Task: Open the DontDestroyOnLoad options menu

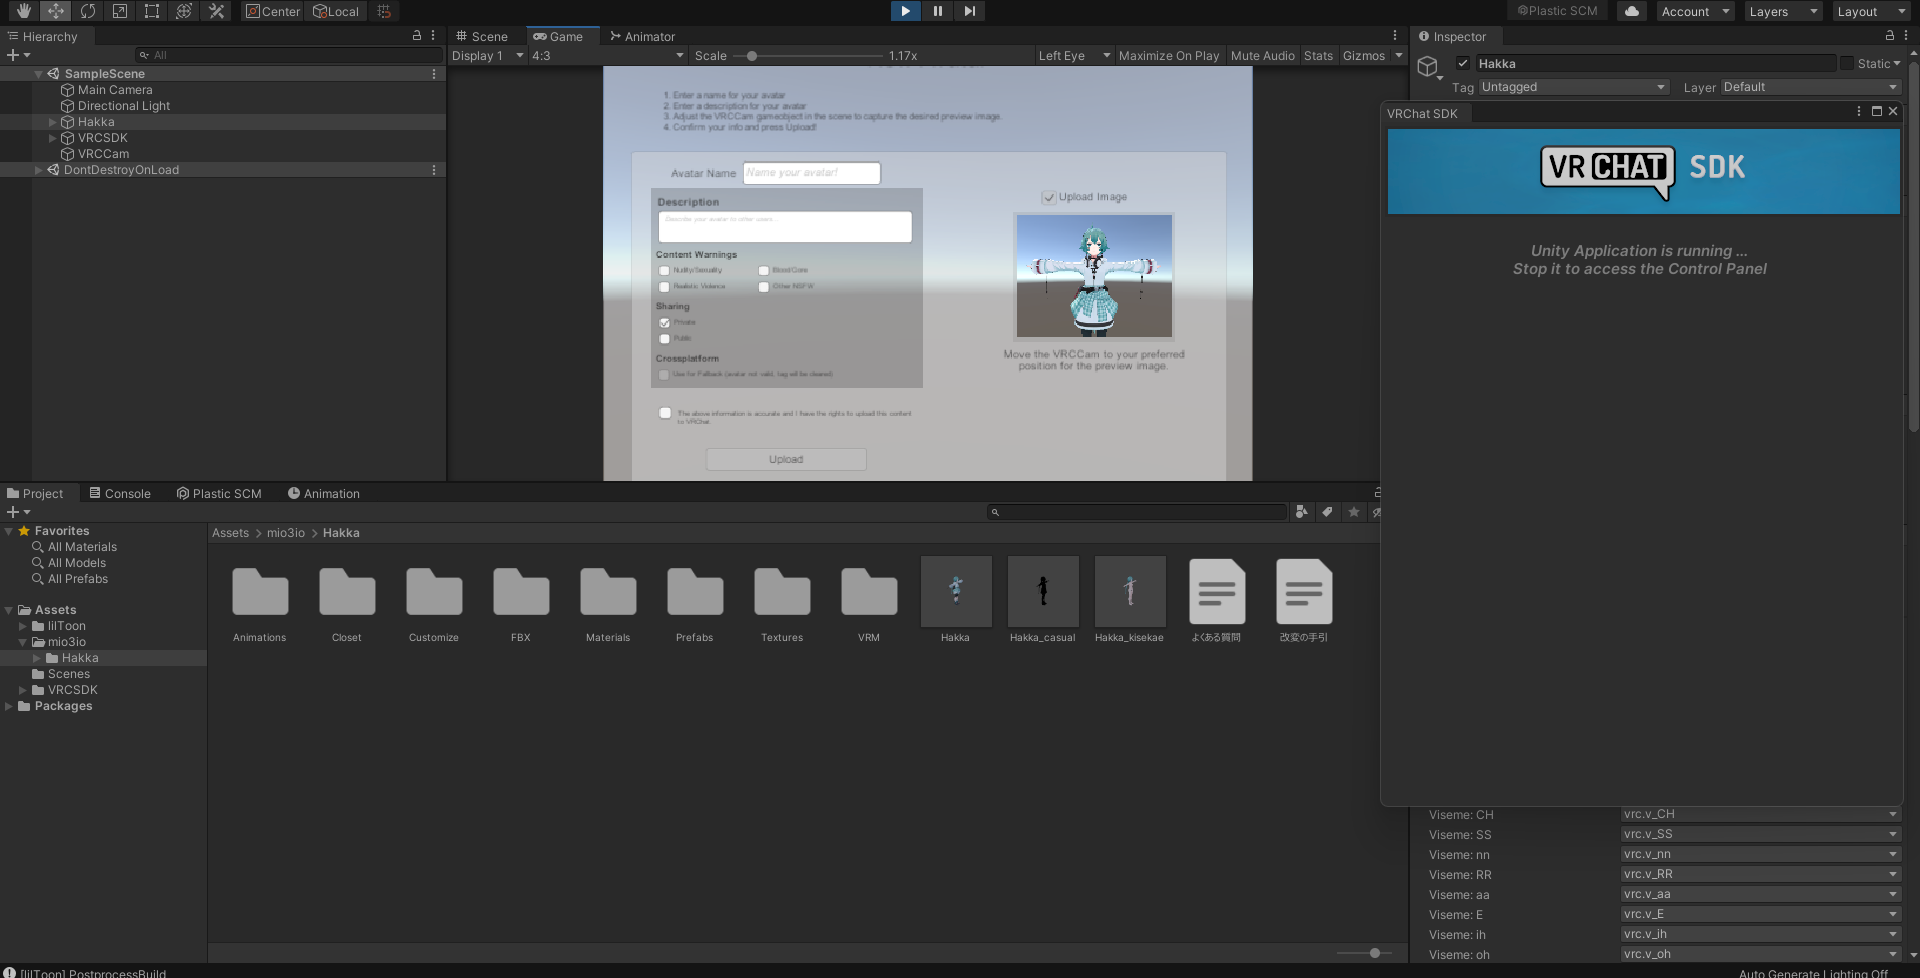Action: (434, 170)
